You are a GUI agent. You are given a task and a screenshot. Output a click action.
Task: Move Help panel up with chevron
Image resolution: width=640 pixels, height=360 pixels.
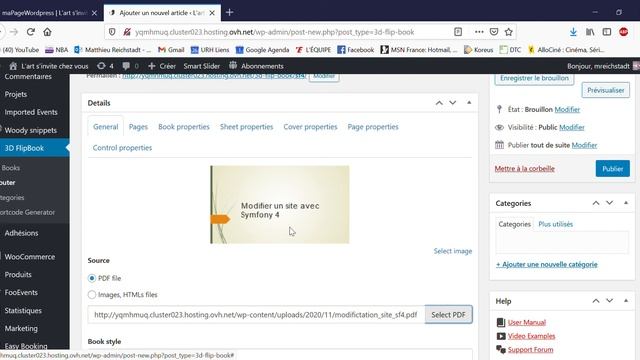click(596, 301)
